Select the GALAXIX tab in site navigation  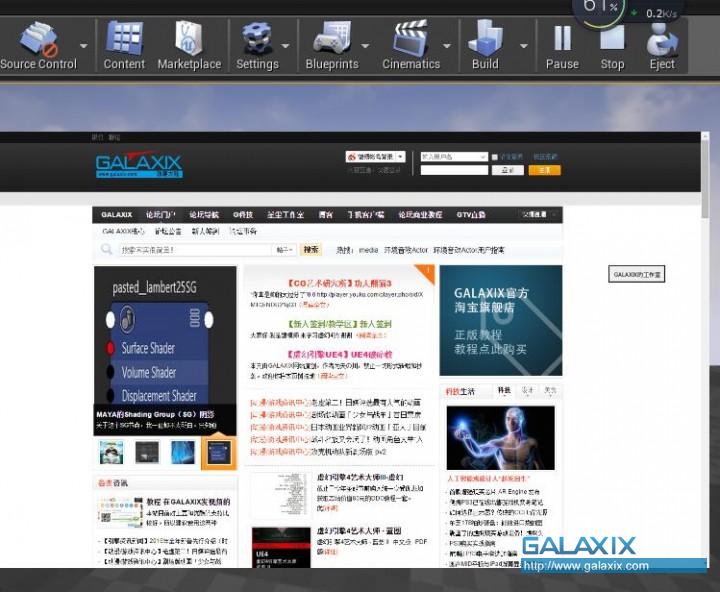pyautogui.click(x=117, y=215)
